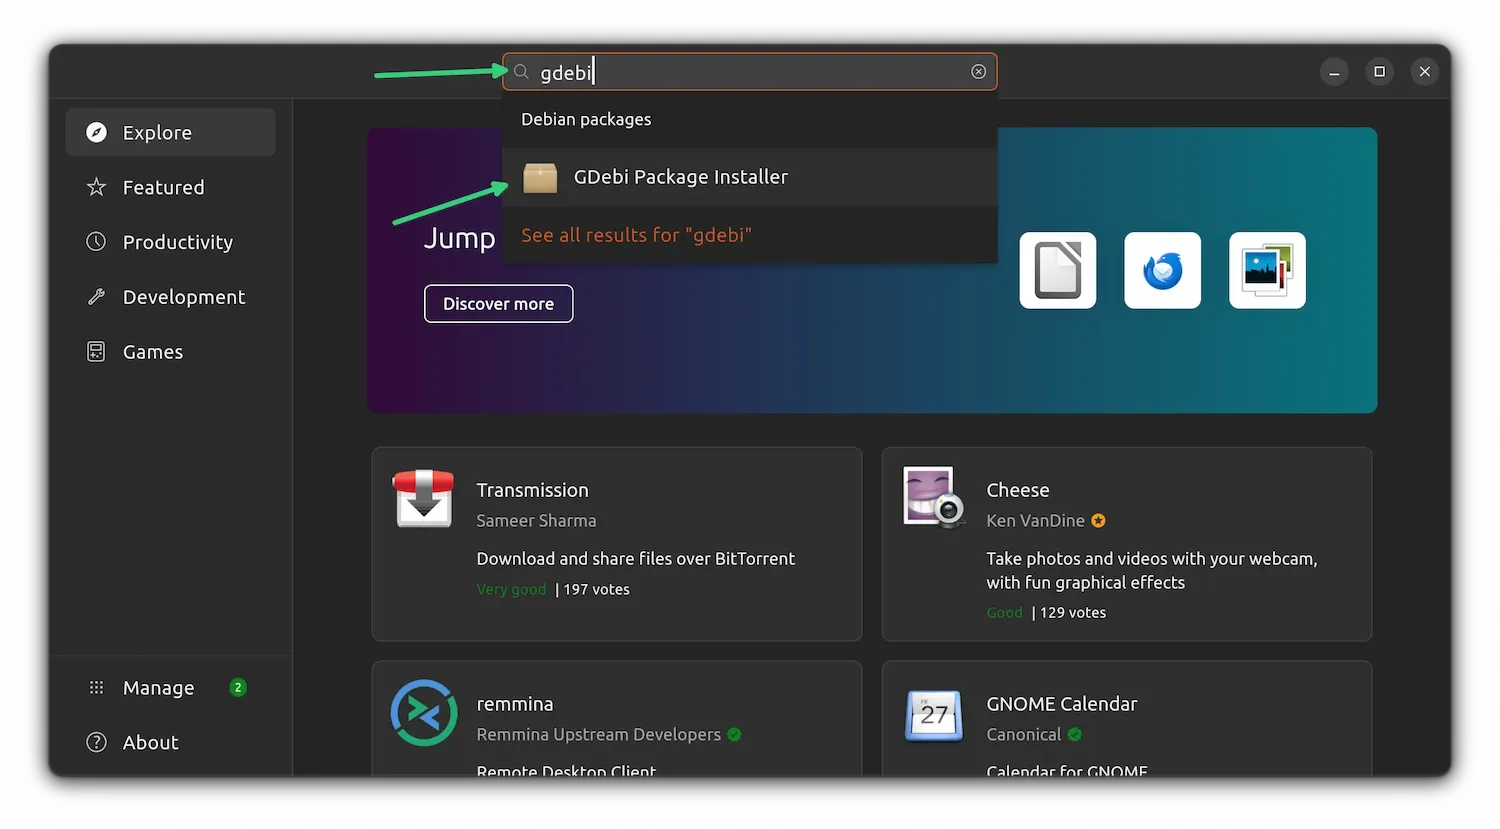The image size is (1500, 829).
Task: Click the GNOME Calendar app icon
Action: (x=934, y=715)
